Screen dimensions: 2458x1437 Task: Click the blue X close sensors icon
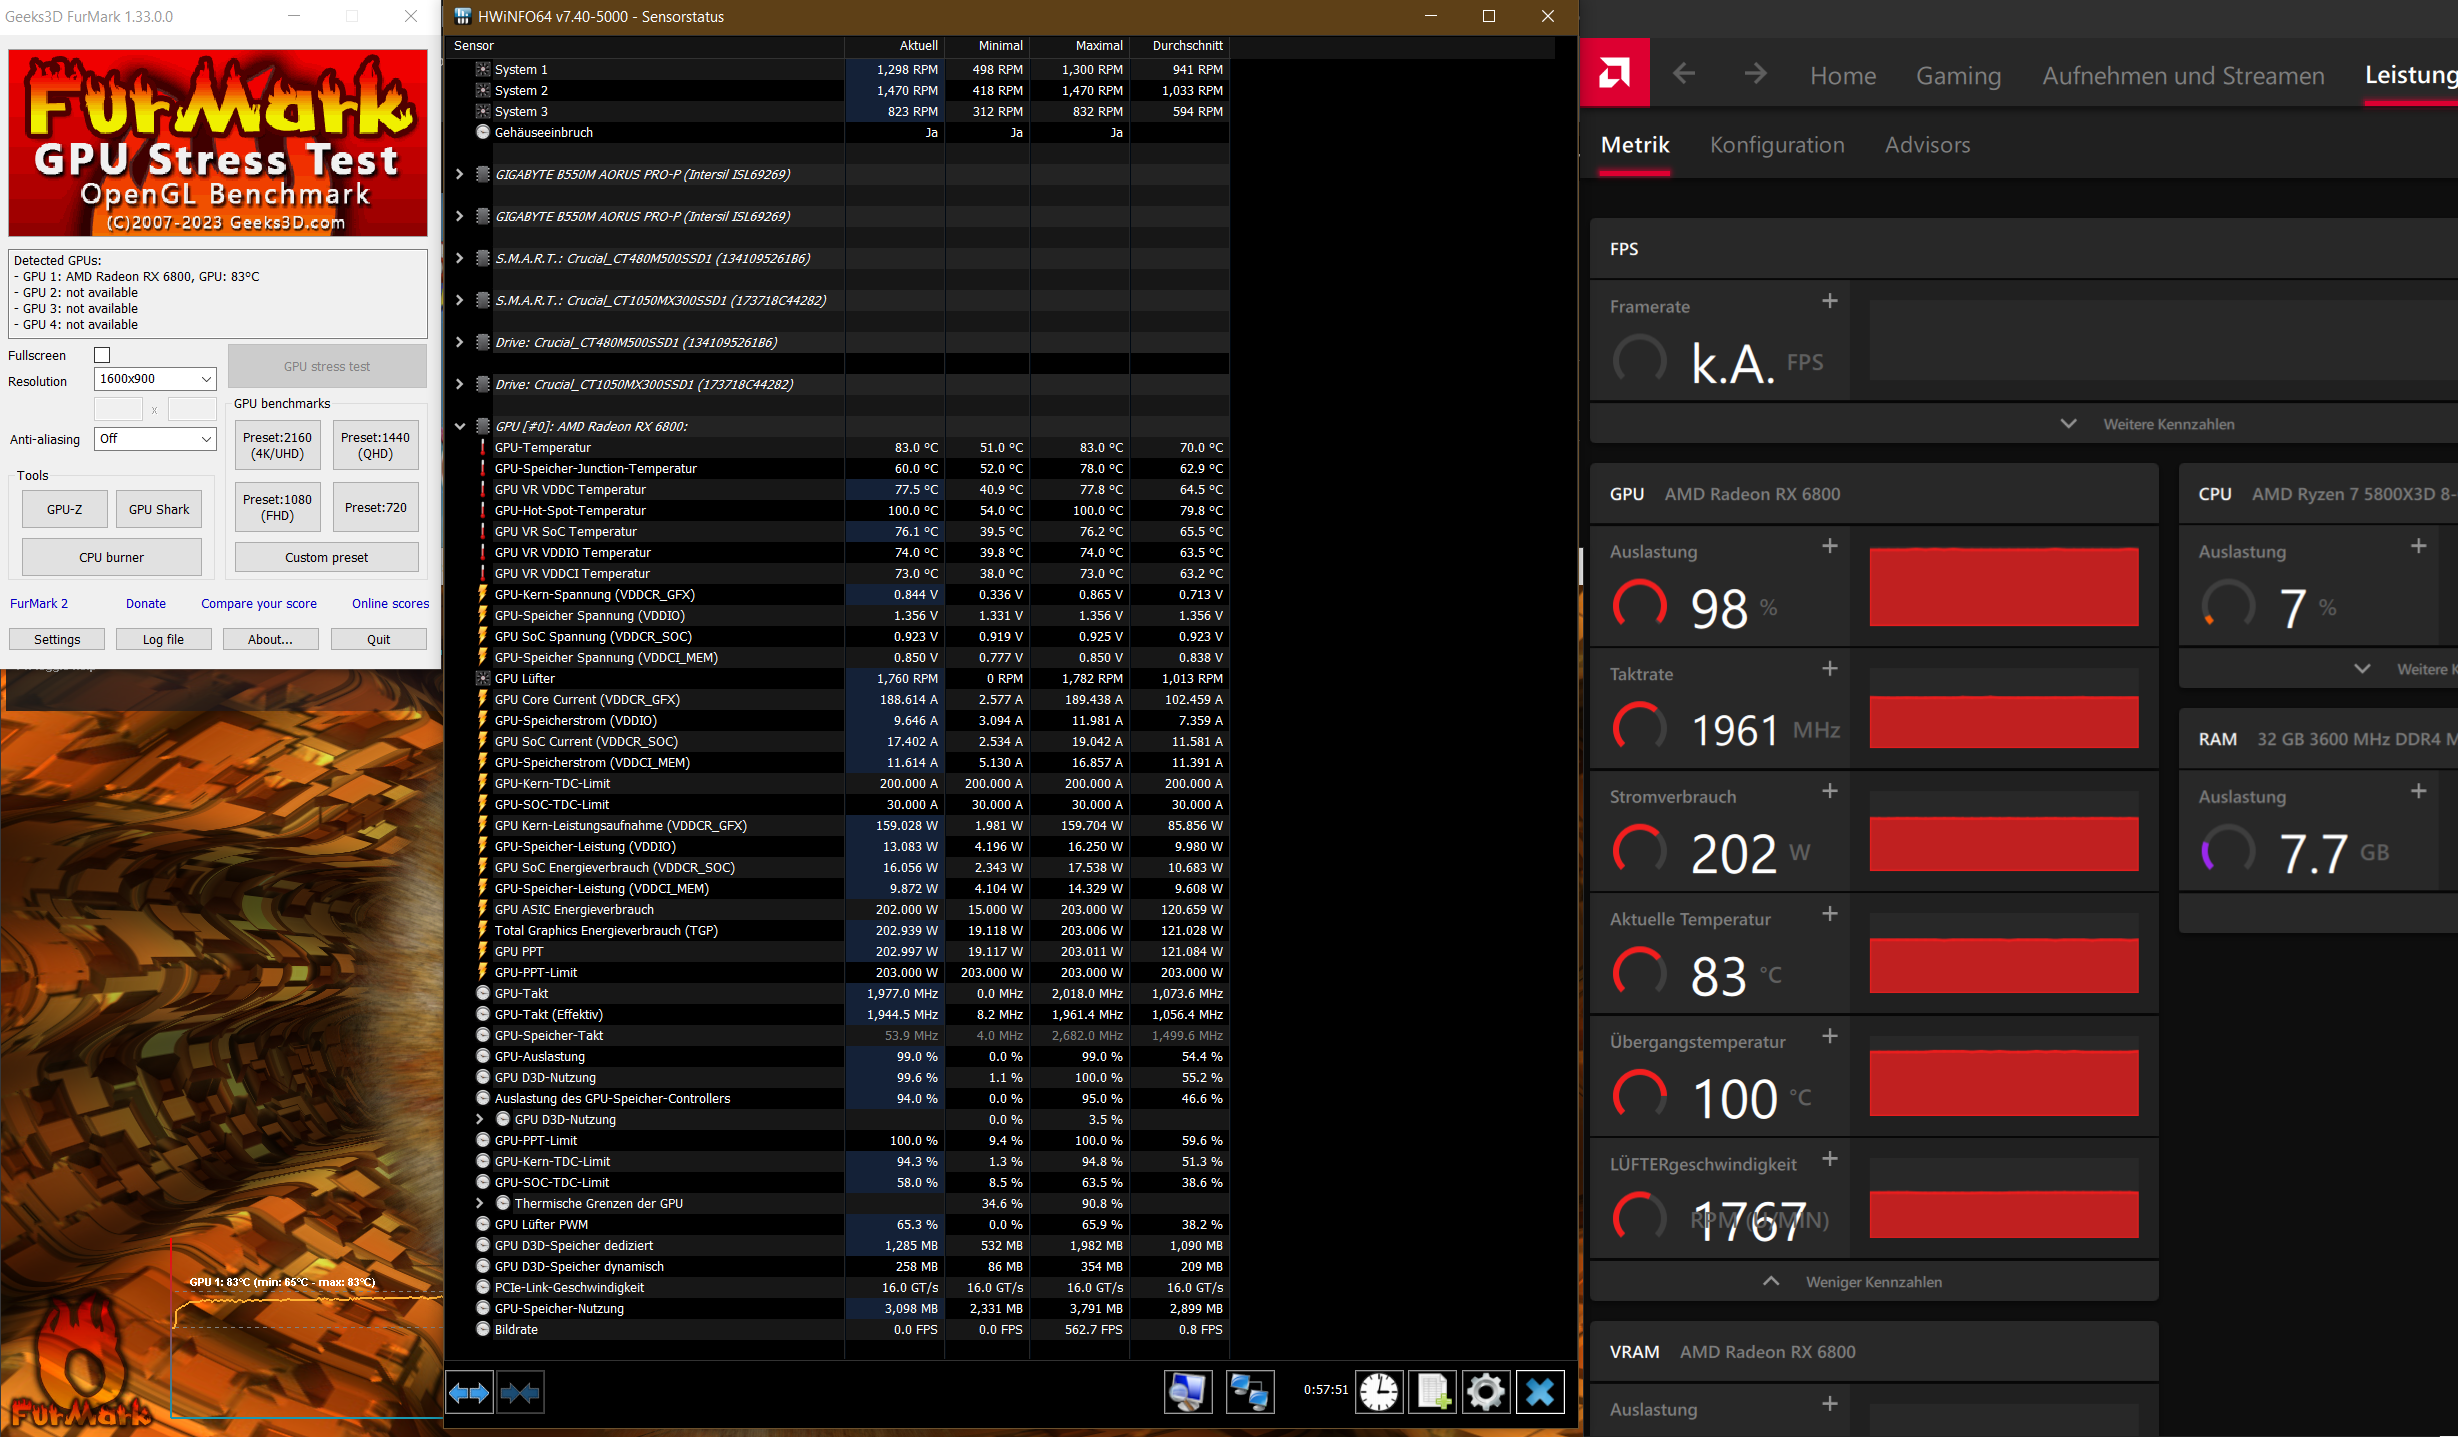click(1540, 1392)
